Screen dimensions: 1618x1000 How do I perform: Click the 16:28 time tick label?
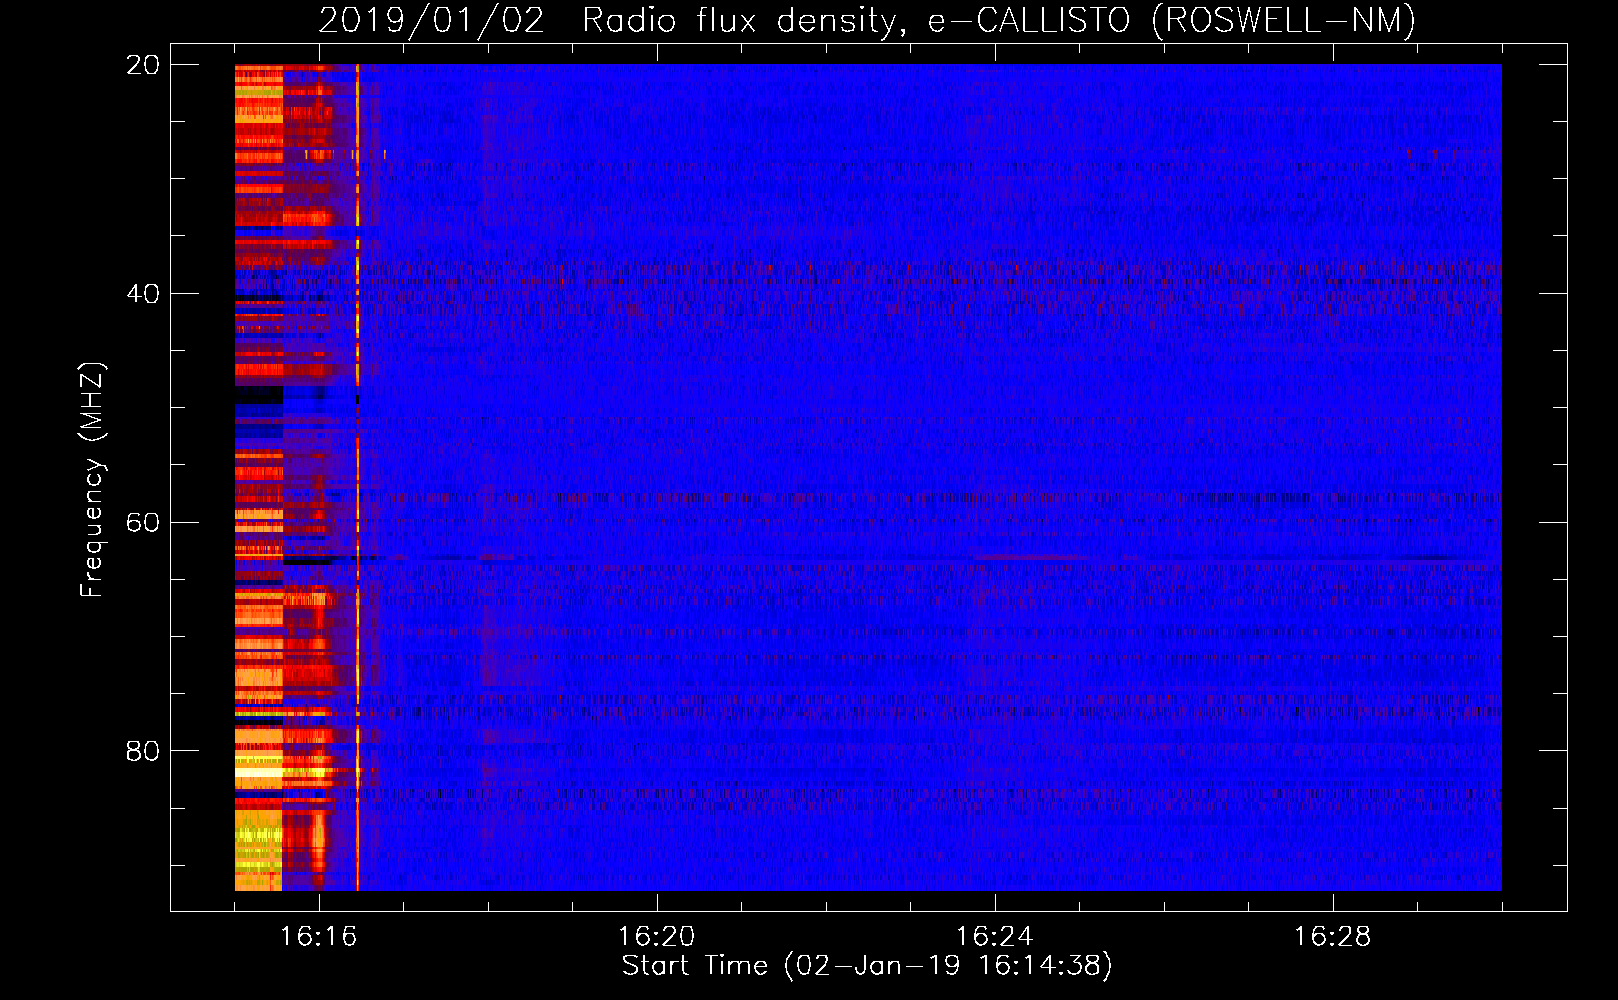[1333, 936]
